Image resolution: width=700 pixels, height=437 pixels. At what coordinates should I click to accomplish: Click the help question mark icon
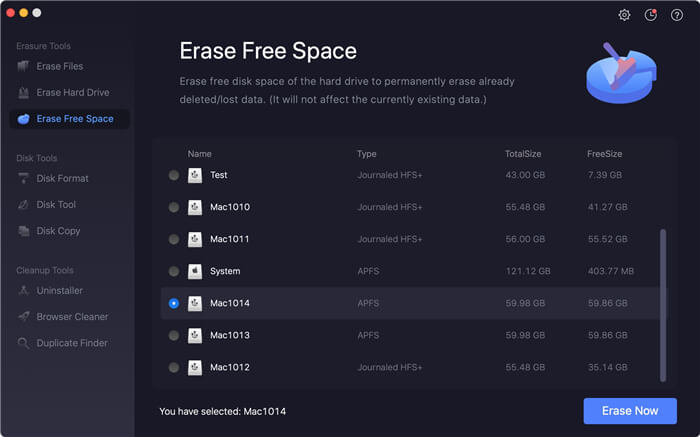[x=677, y=15]
